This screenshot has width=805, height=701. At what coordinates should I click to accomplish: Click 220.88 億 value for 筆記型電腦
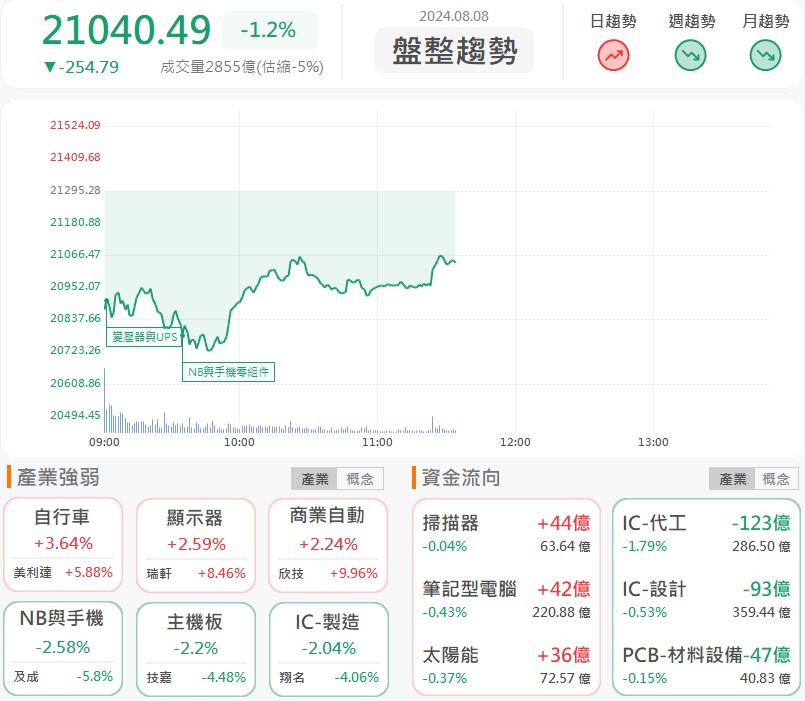(561, 612)
